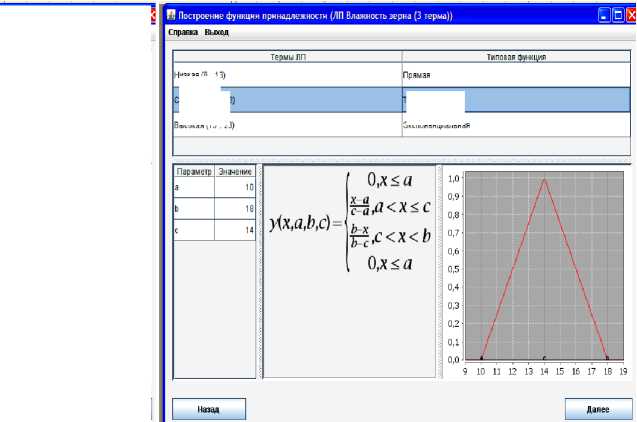Select the parameter c name cell
This screenshot has height=422, width=637.
click(194, 230)
